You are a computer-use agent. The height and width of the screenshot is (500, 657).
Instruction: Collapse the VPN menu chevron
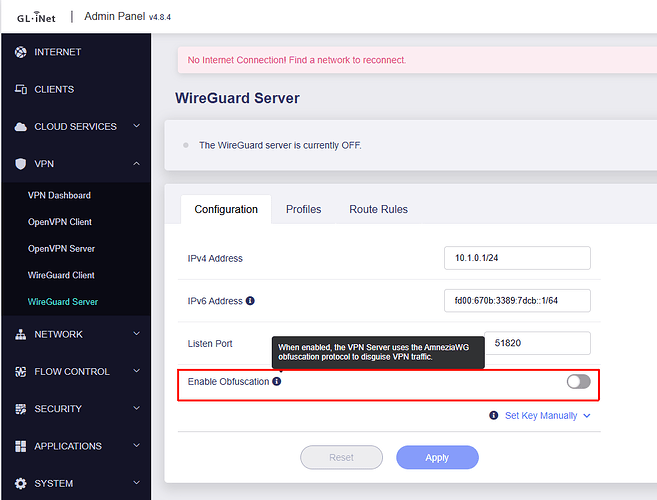tap(136, 164)
